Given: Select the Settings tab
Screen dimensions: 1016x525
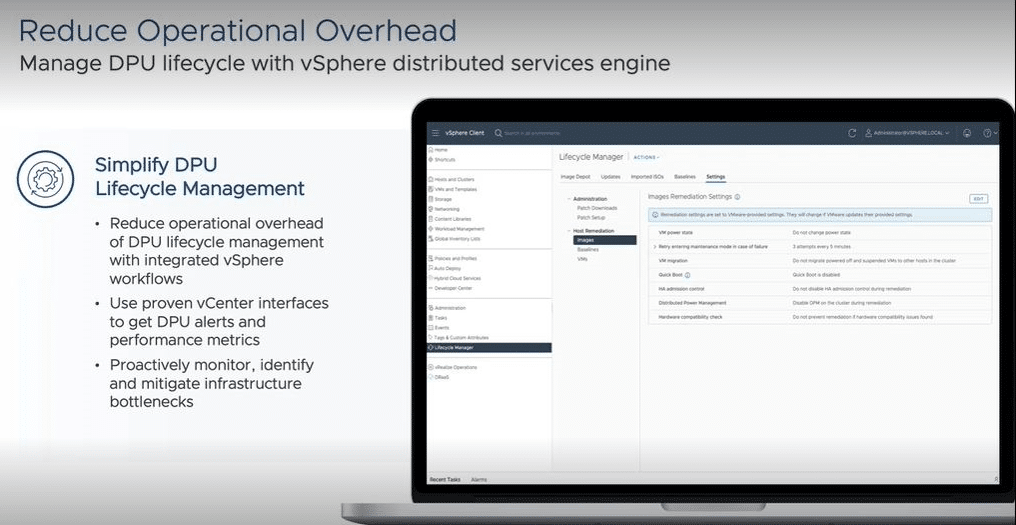Looking at the screenshot, I should [x=715, y=177].
